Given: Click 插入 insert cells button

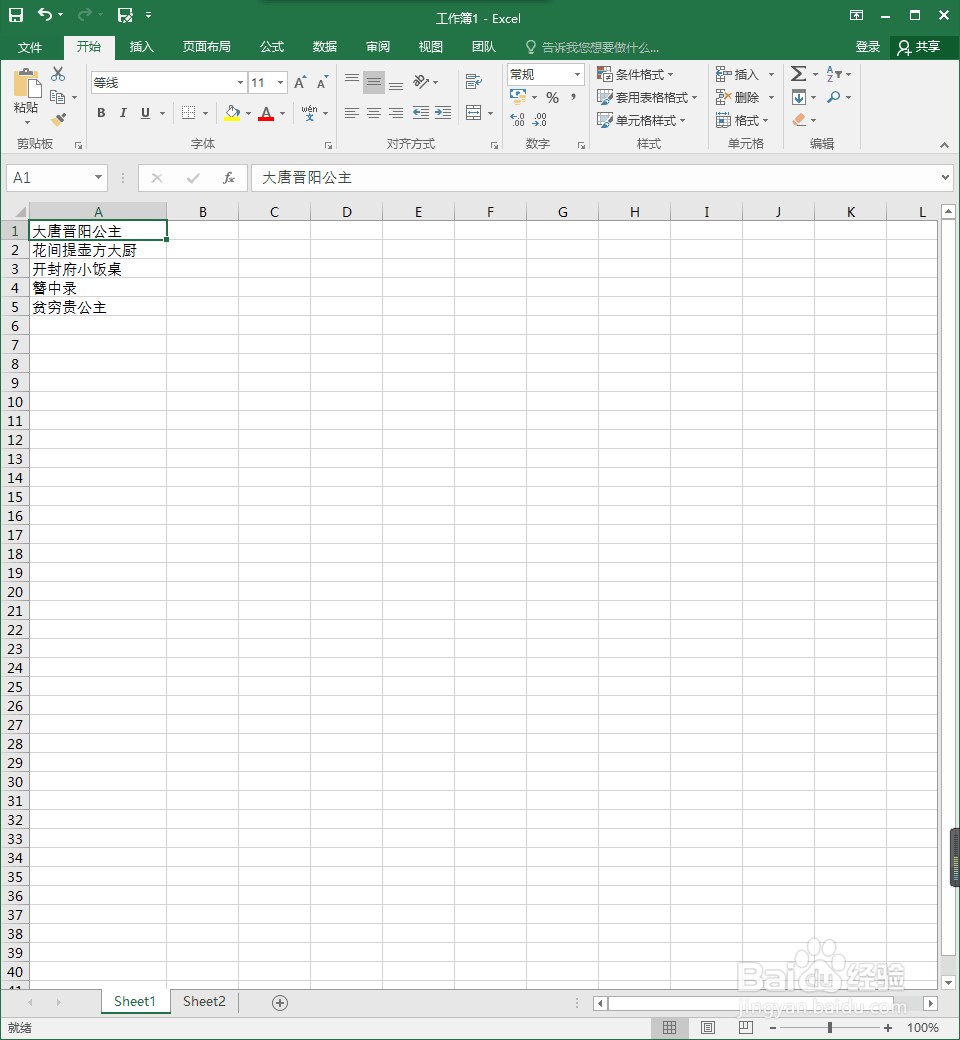Looking at the screenshot, I should pyautogui.click(x=745, y=74).
